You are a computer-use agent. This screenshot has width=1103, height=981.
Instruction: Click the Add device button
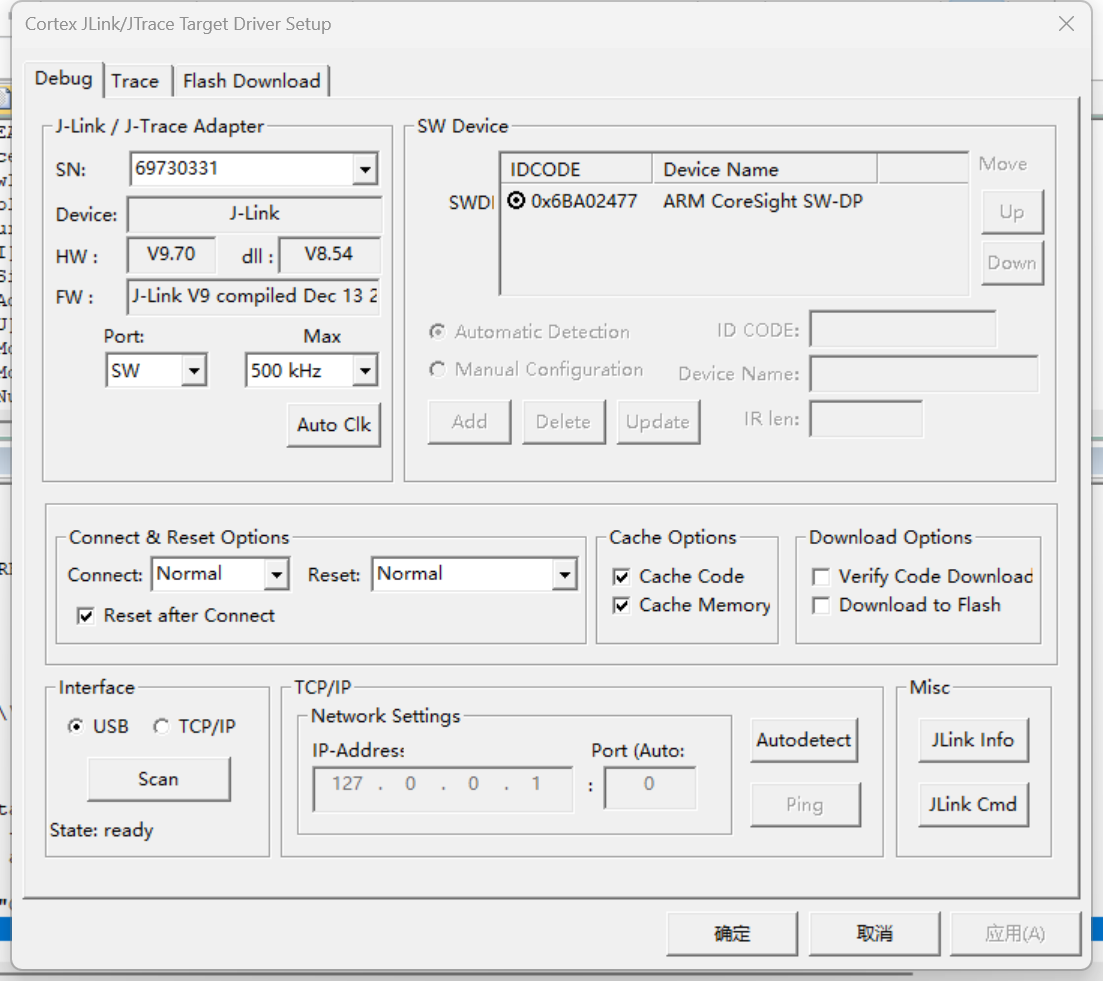(469, 422)
